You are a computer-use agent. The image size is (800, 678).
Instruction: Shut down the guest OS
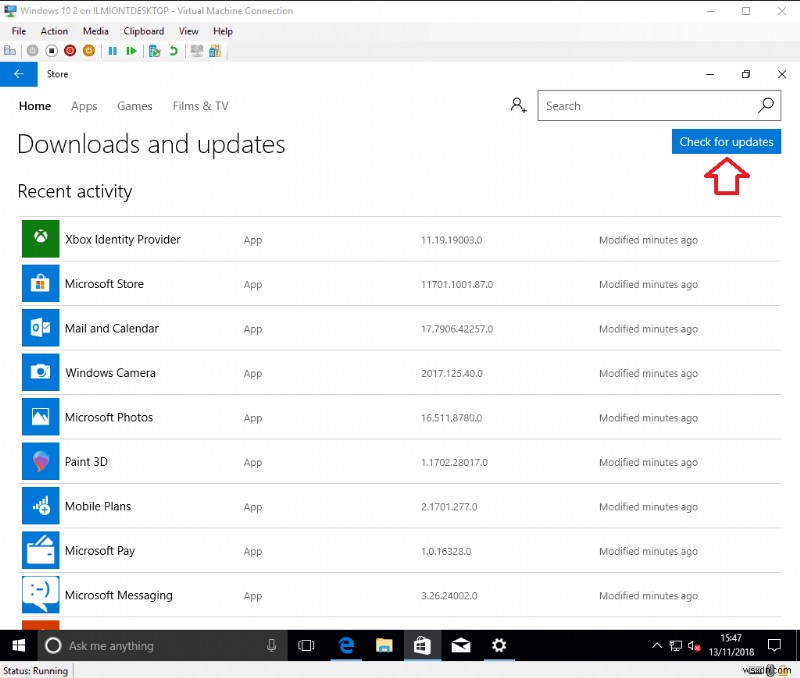[72, 51]
